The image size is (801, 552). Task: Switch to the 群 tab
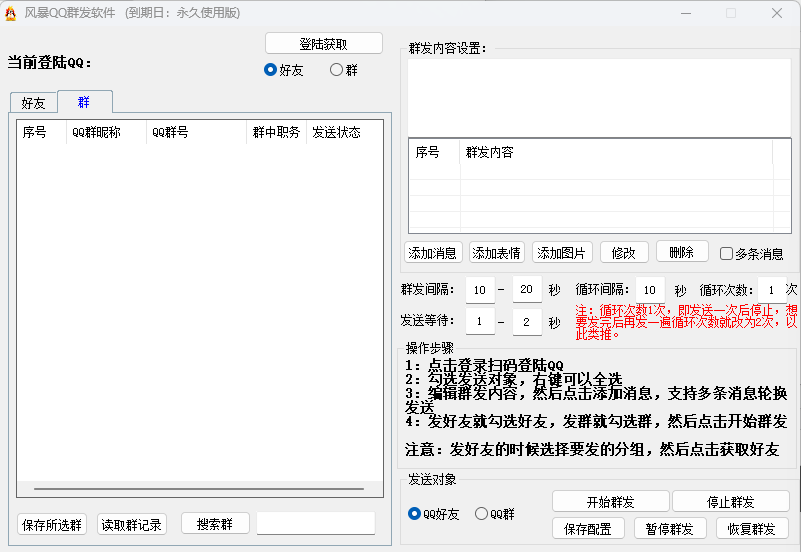pos(84,102)
